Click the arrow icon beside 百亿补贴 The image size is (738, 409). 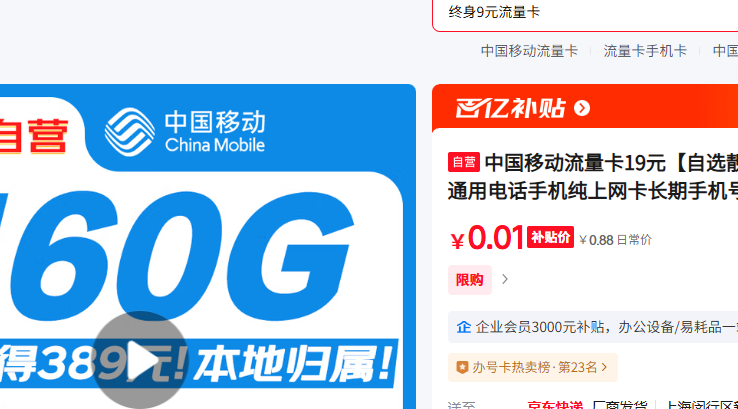click(582, 108)
